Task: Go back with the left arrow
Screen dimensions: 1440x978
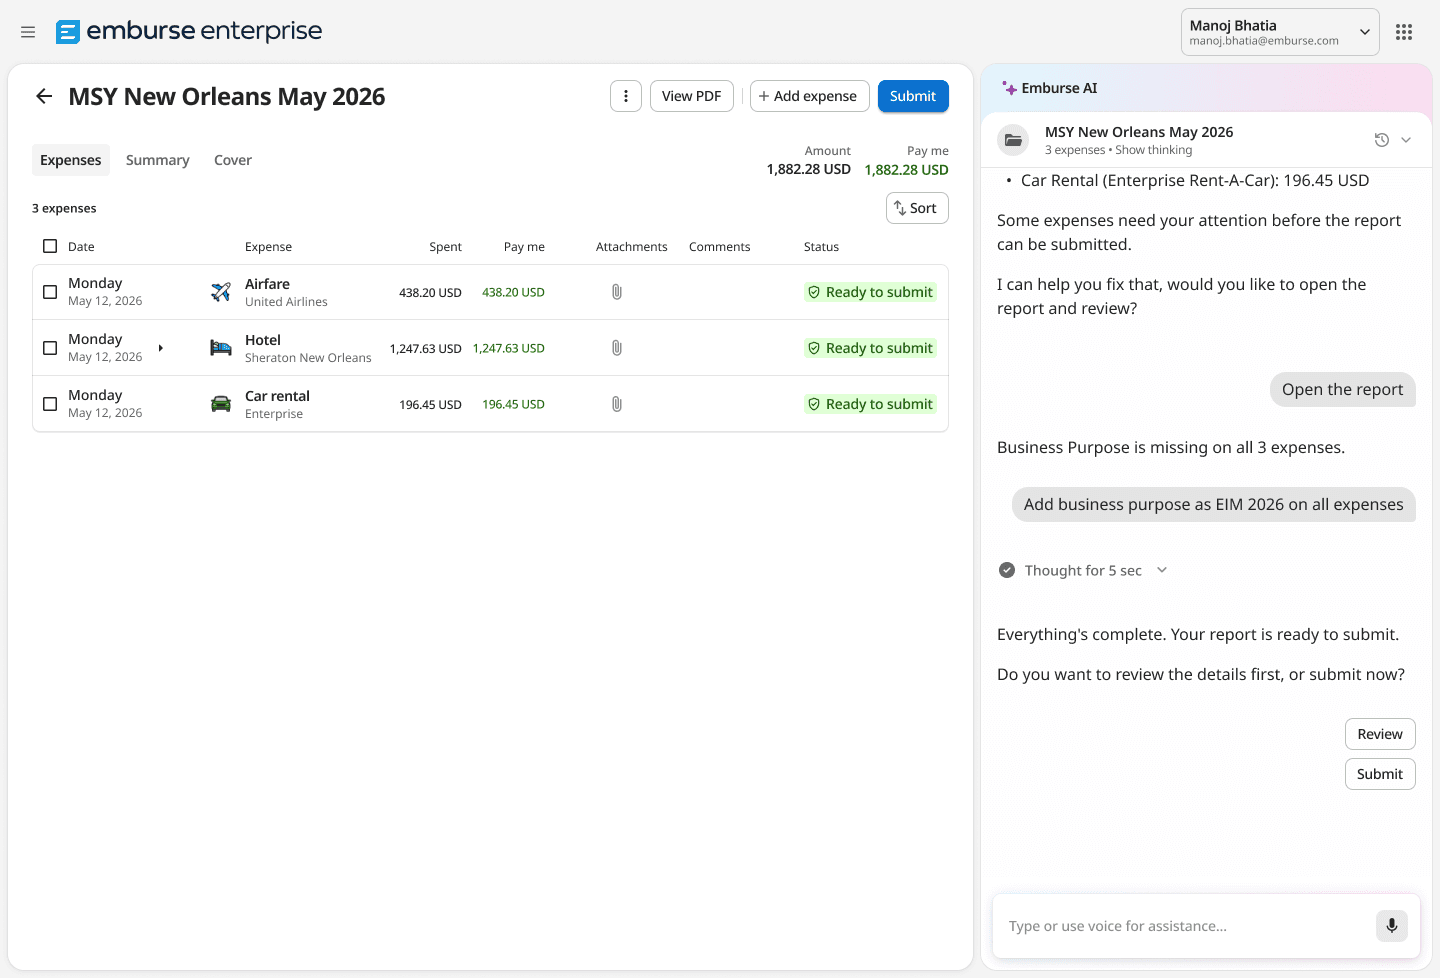Action: pyautogui.click(x=44, y=96)
